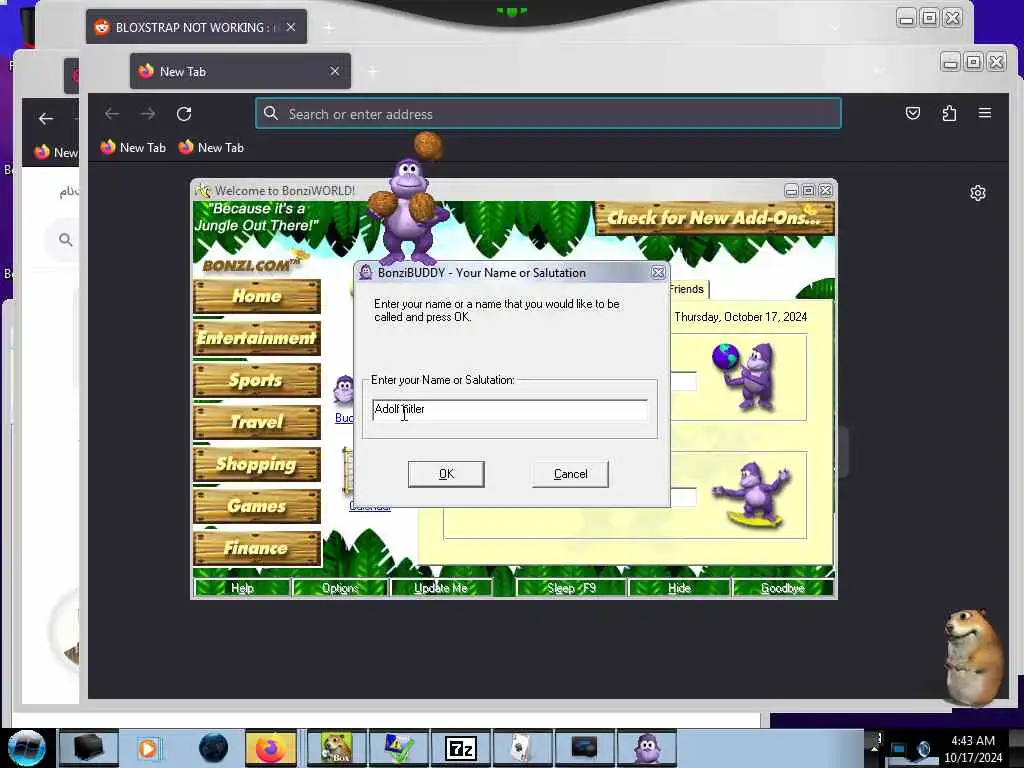Click the hamster desktop character
Image resolution: width=1024 pixels, height=768 pixels.
(976, 657)
